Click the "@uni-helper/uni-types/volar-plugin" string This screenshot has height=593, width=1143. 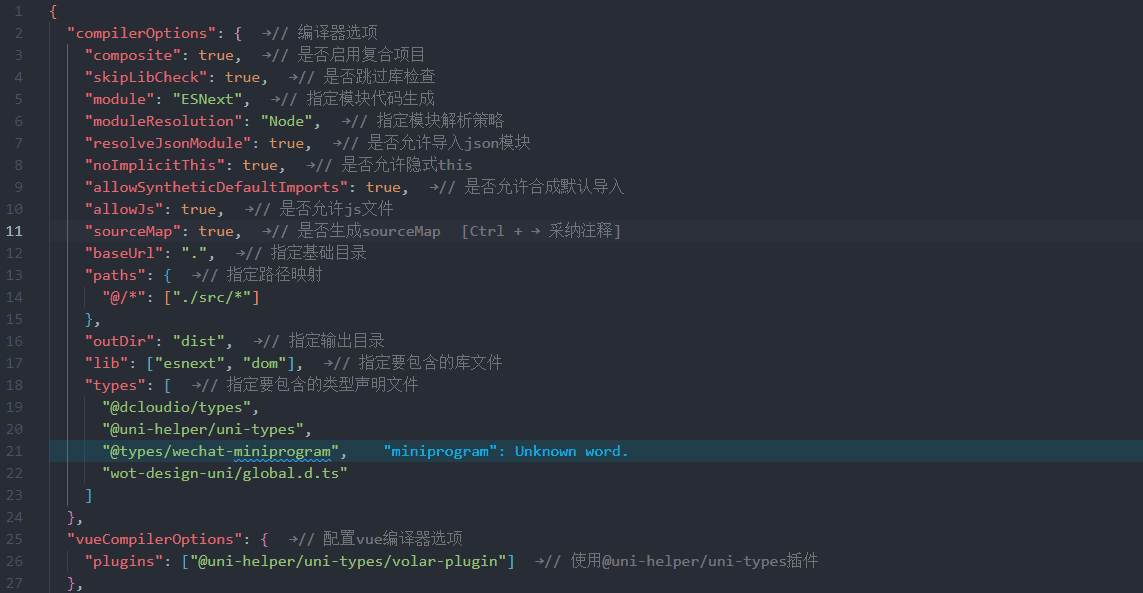(x=347, y=561)
